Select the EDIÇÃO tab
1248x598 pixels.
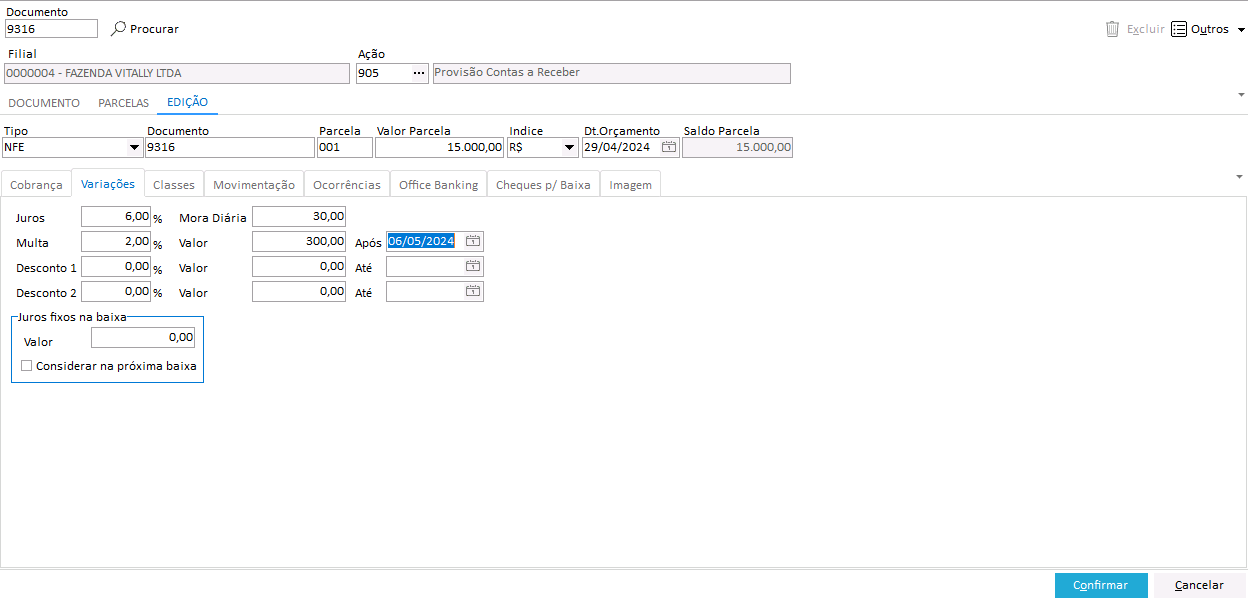[x=188, y=102]
